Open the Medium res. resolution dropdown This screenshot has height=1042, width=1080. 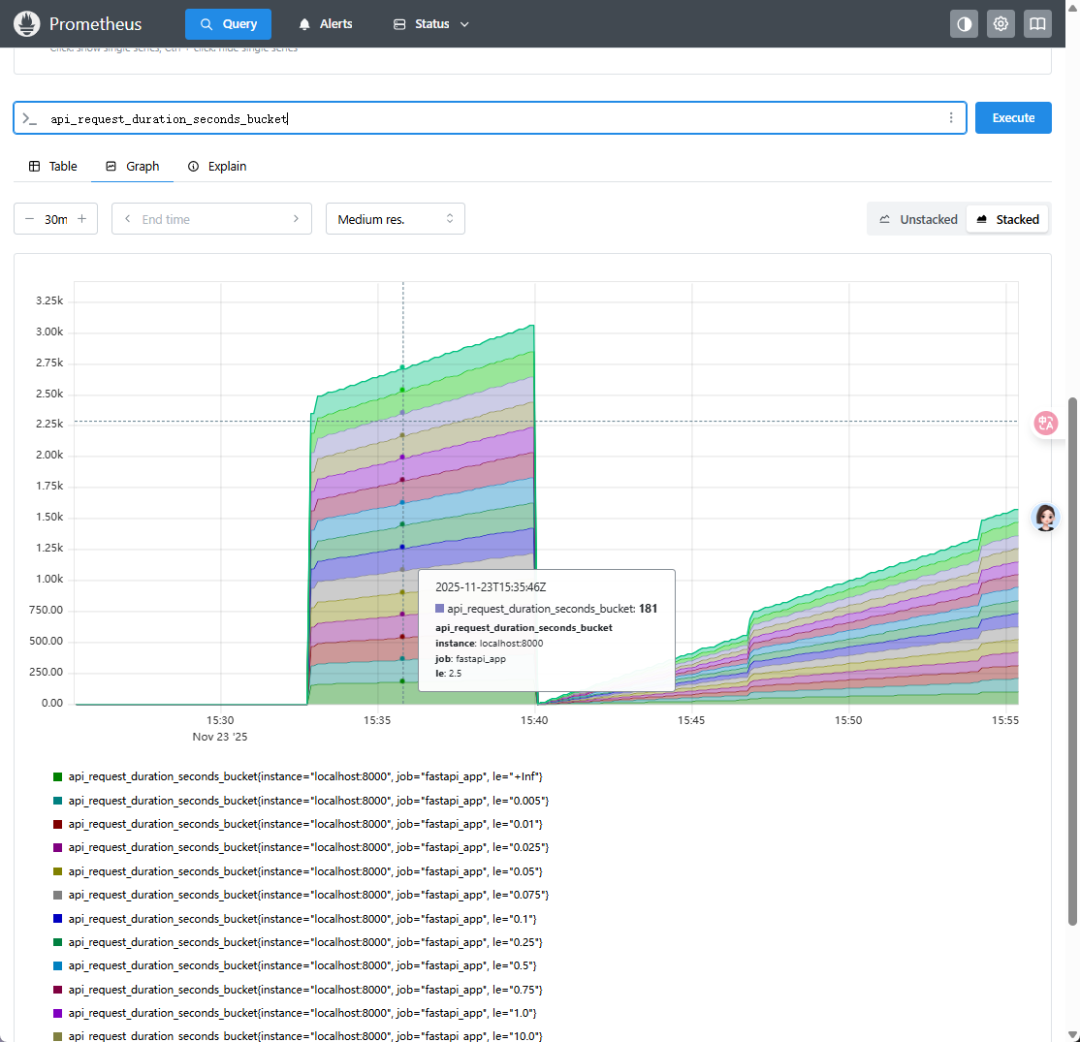click(395, 219)
